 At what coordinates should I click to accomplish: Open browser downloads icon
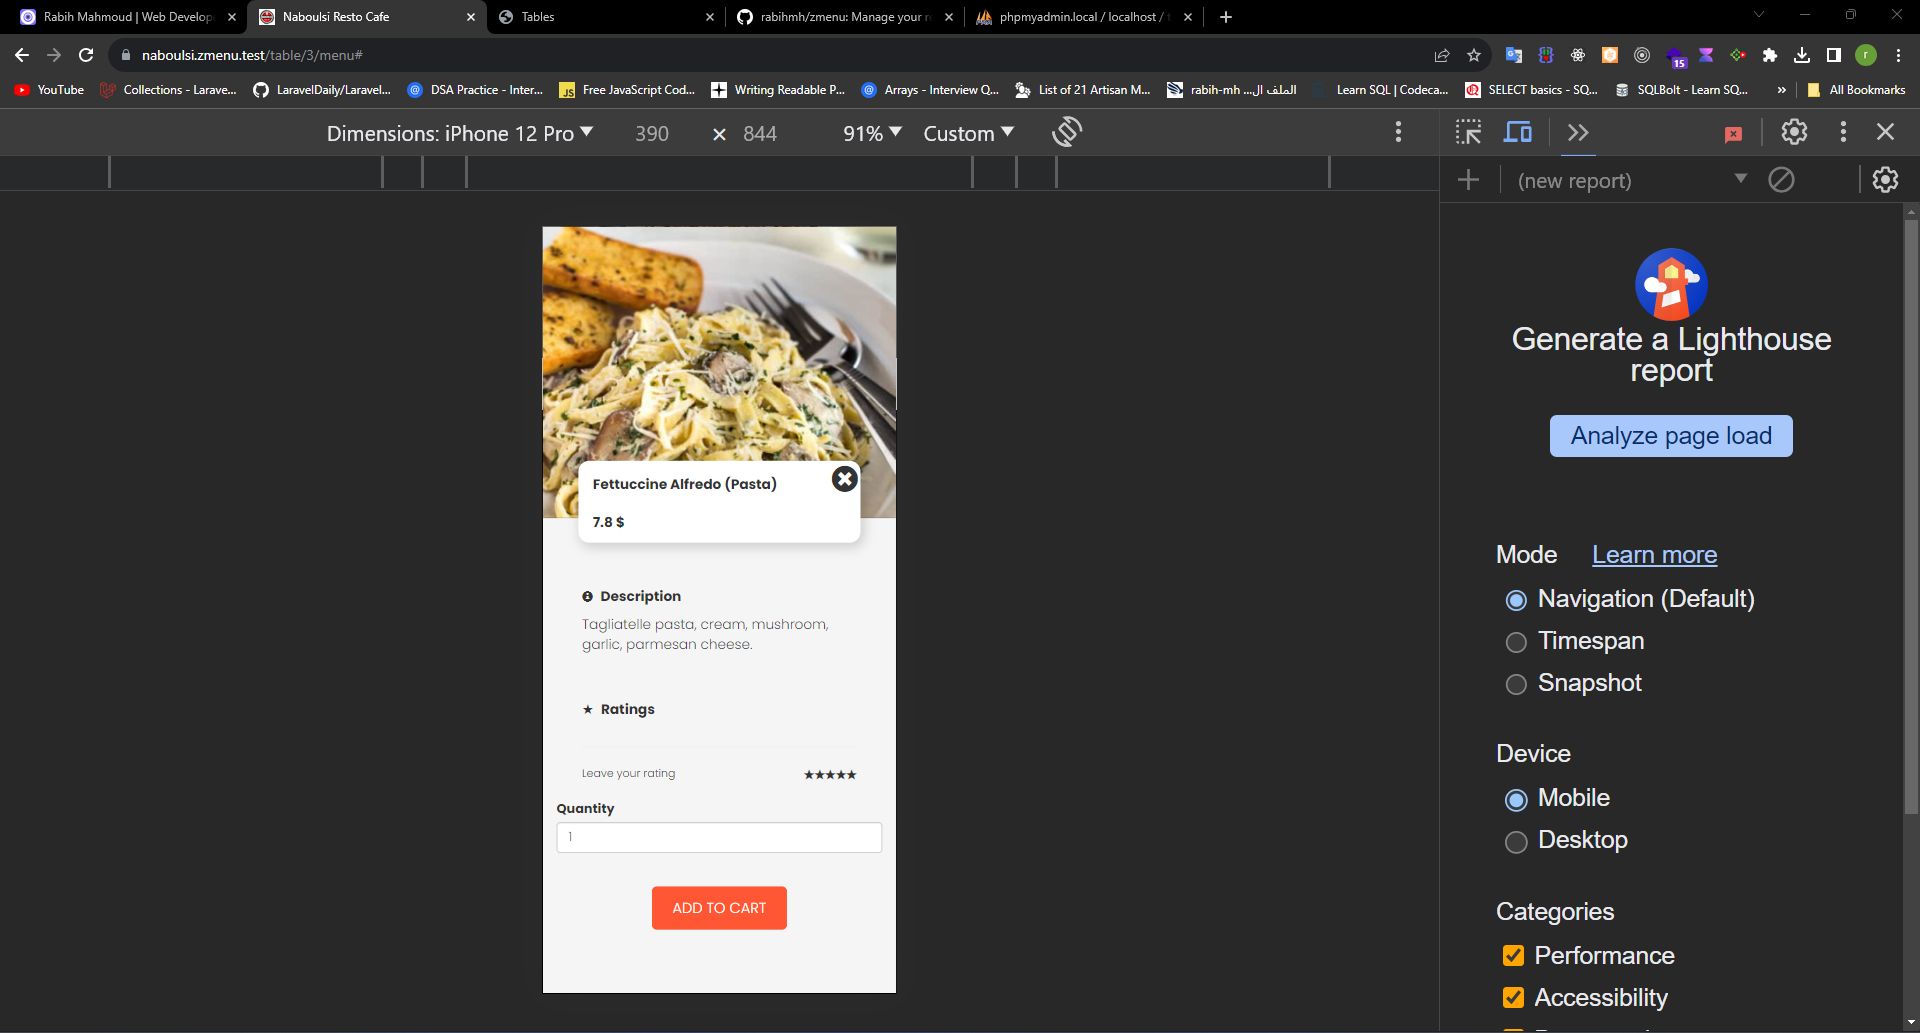[x=1802, y=55]
